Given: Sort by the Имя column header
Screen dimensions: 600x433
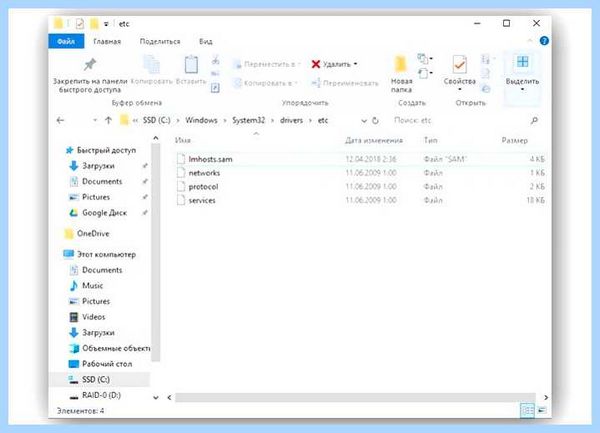Looking at the screenshot, I should 183,140.
